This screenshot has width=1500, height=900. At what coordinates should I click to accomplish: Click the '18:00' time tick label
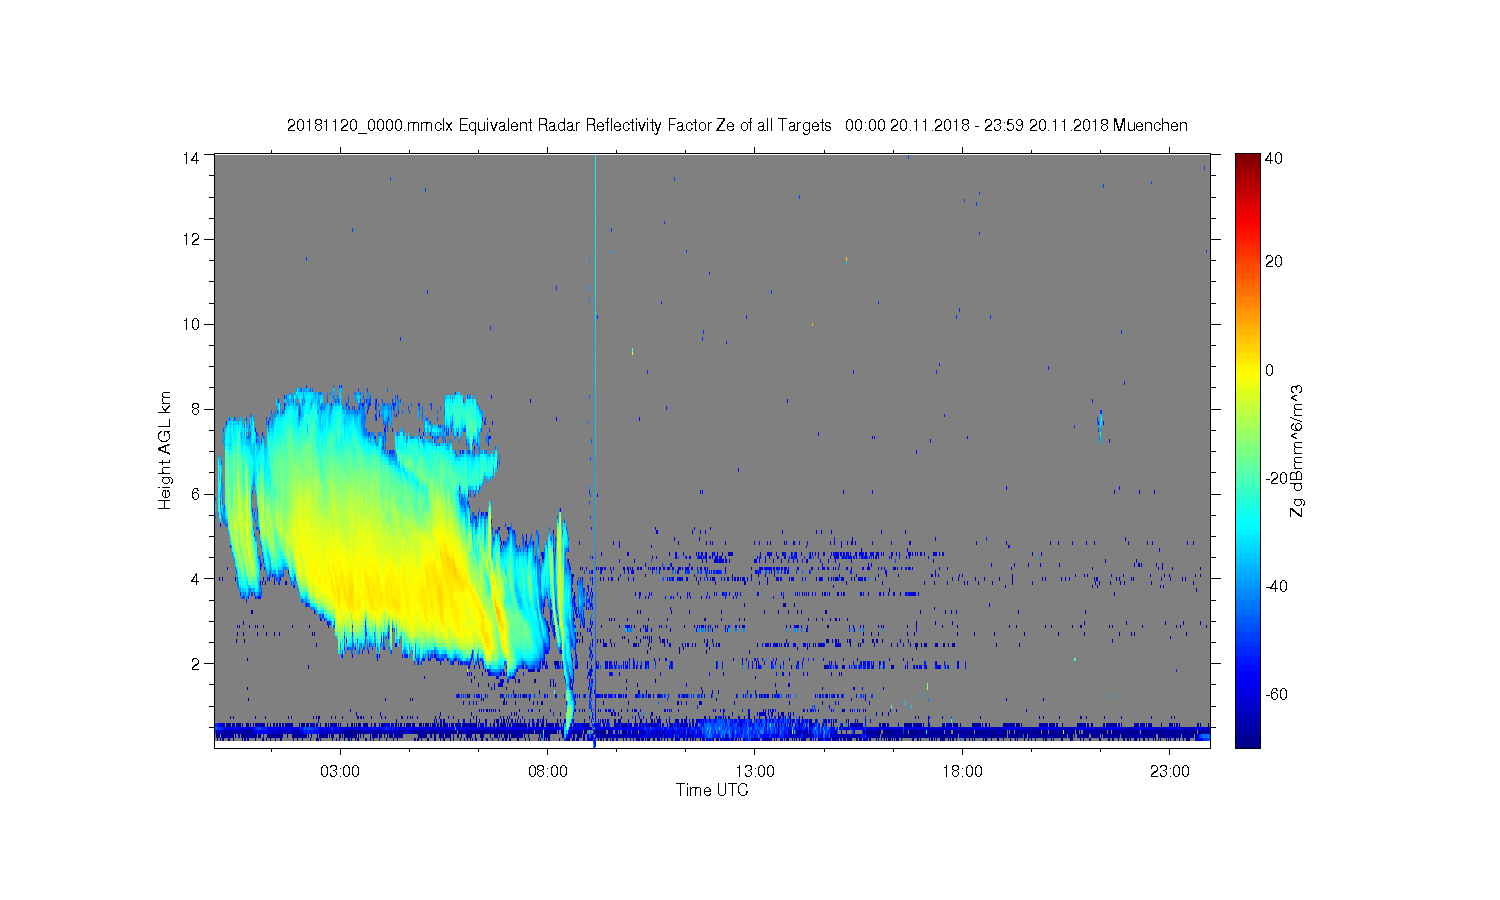963,771
